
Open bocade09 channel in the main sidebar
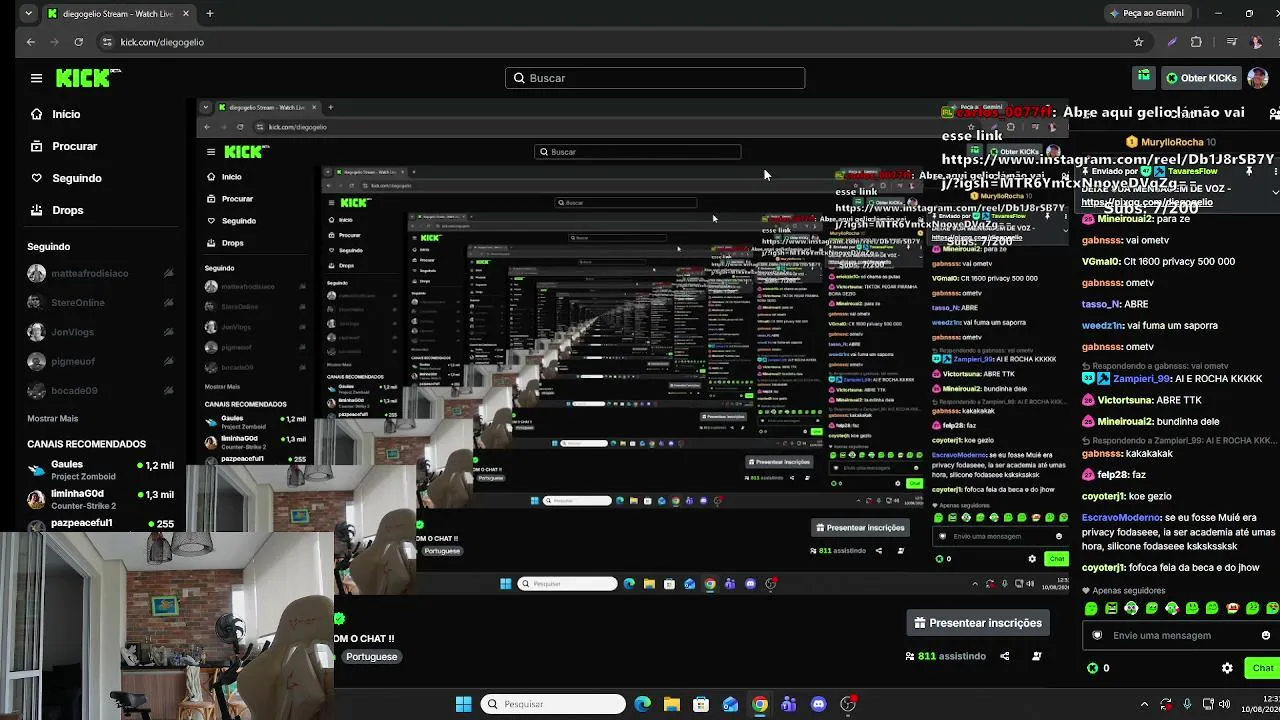[101, 391]
